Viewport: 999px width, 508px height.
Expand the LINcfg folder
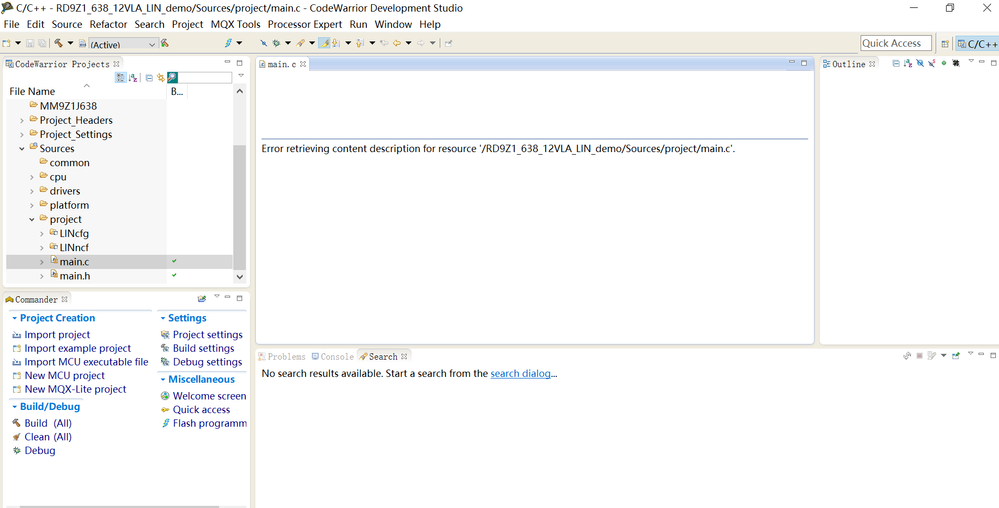(42, 234)
